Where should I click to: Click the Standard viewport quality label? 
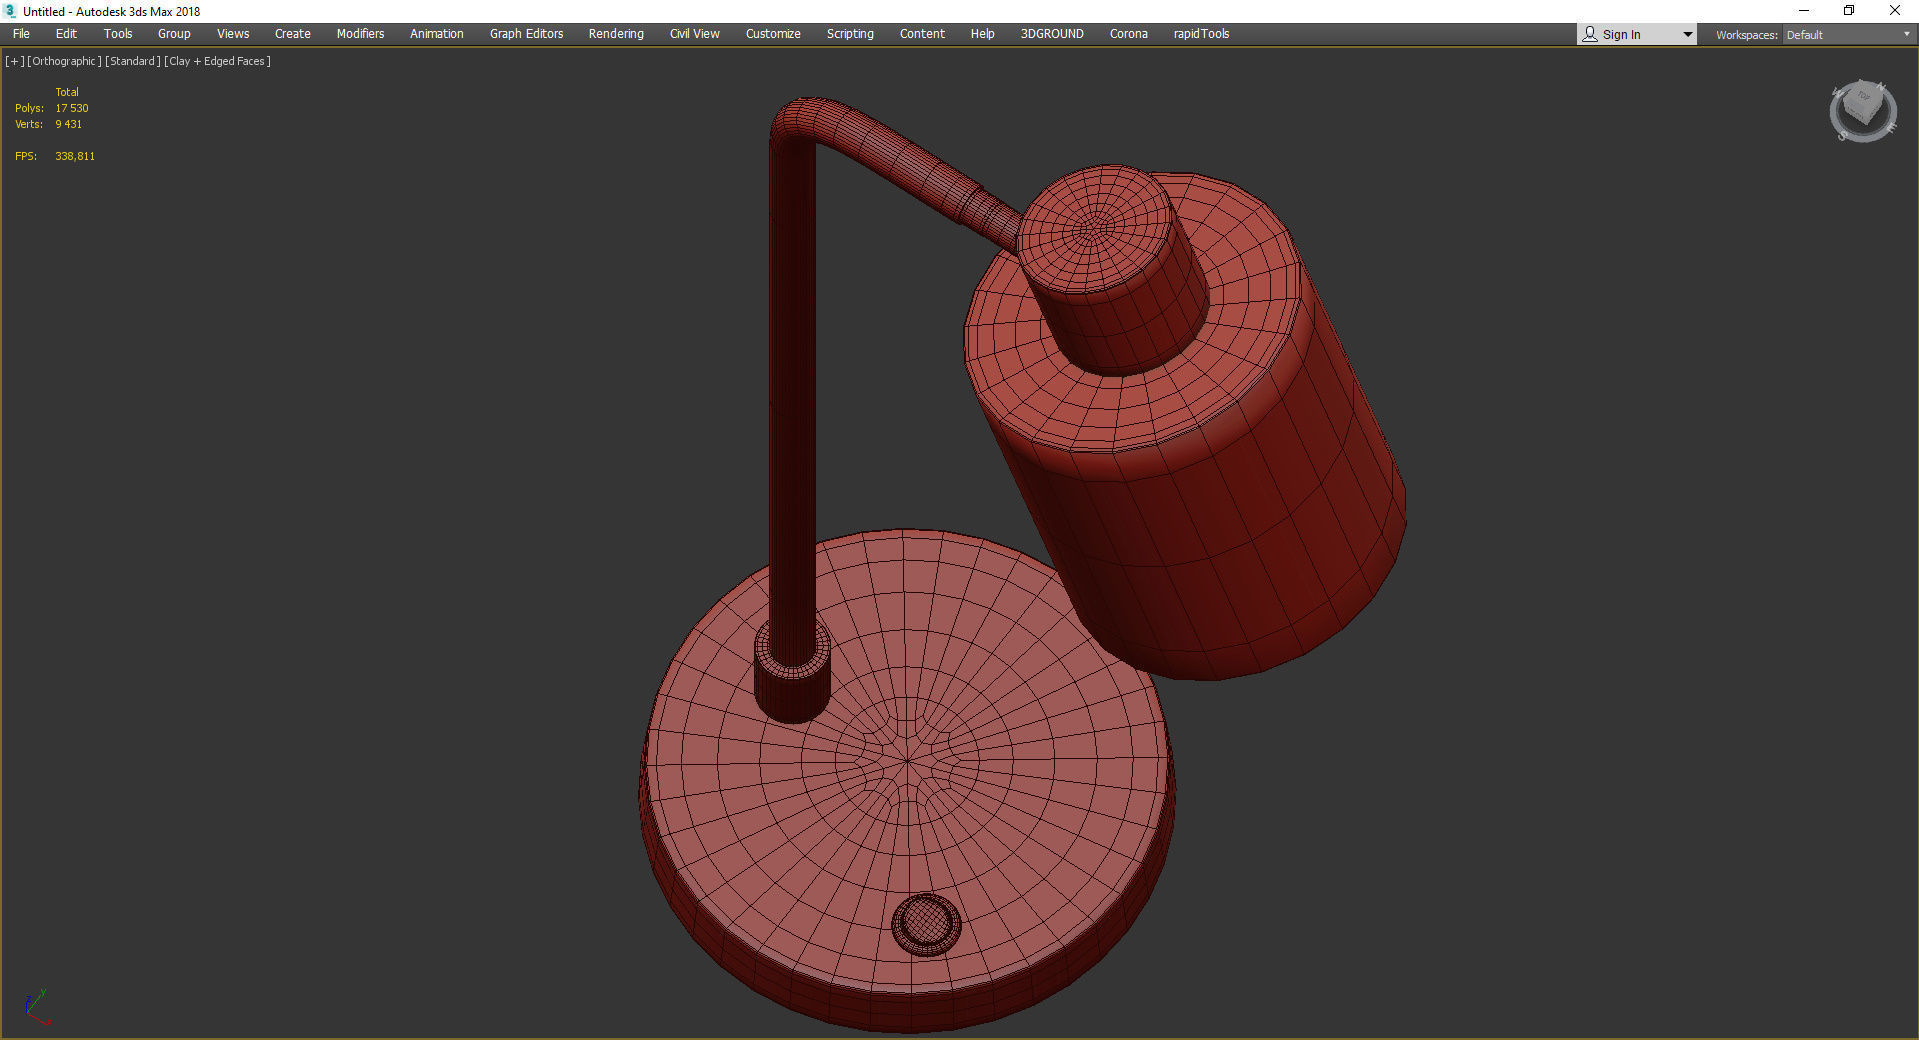[x=133, y=61]
